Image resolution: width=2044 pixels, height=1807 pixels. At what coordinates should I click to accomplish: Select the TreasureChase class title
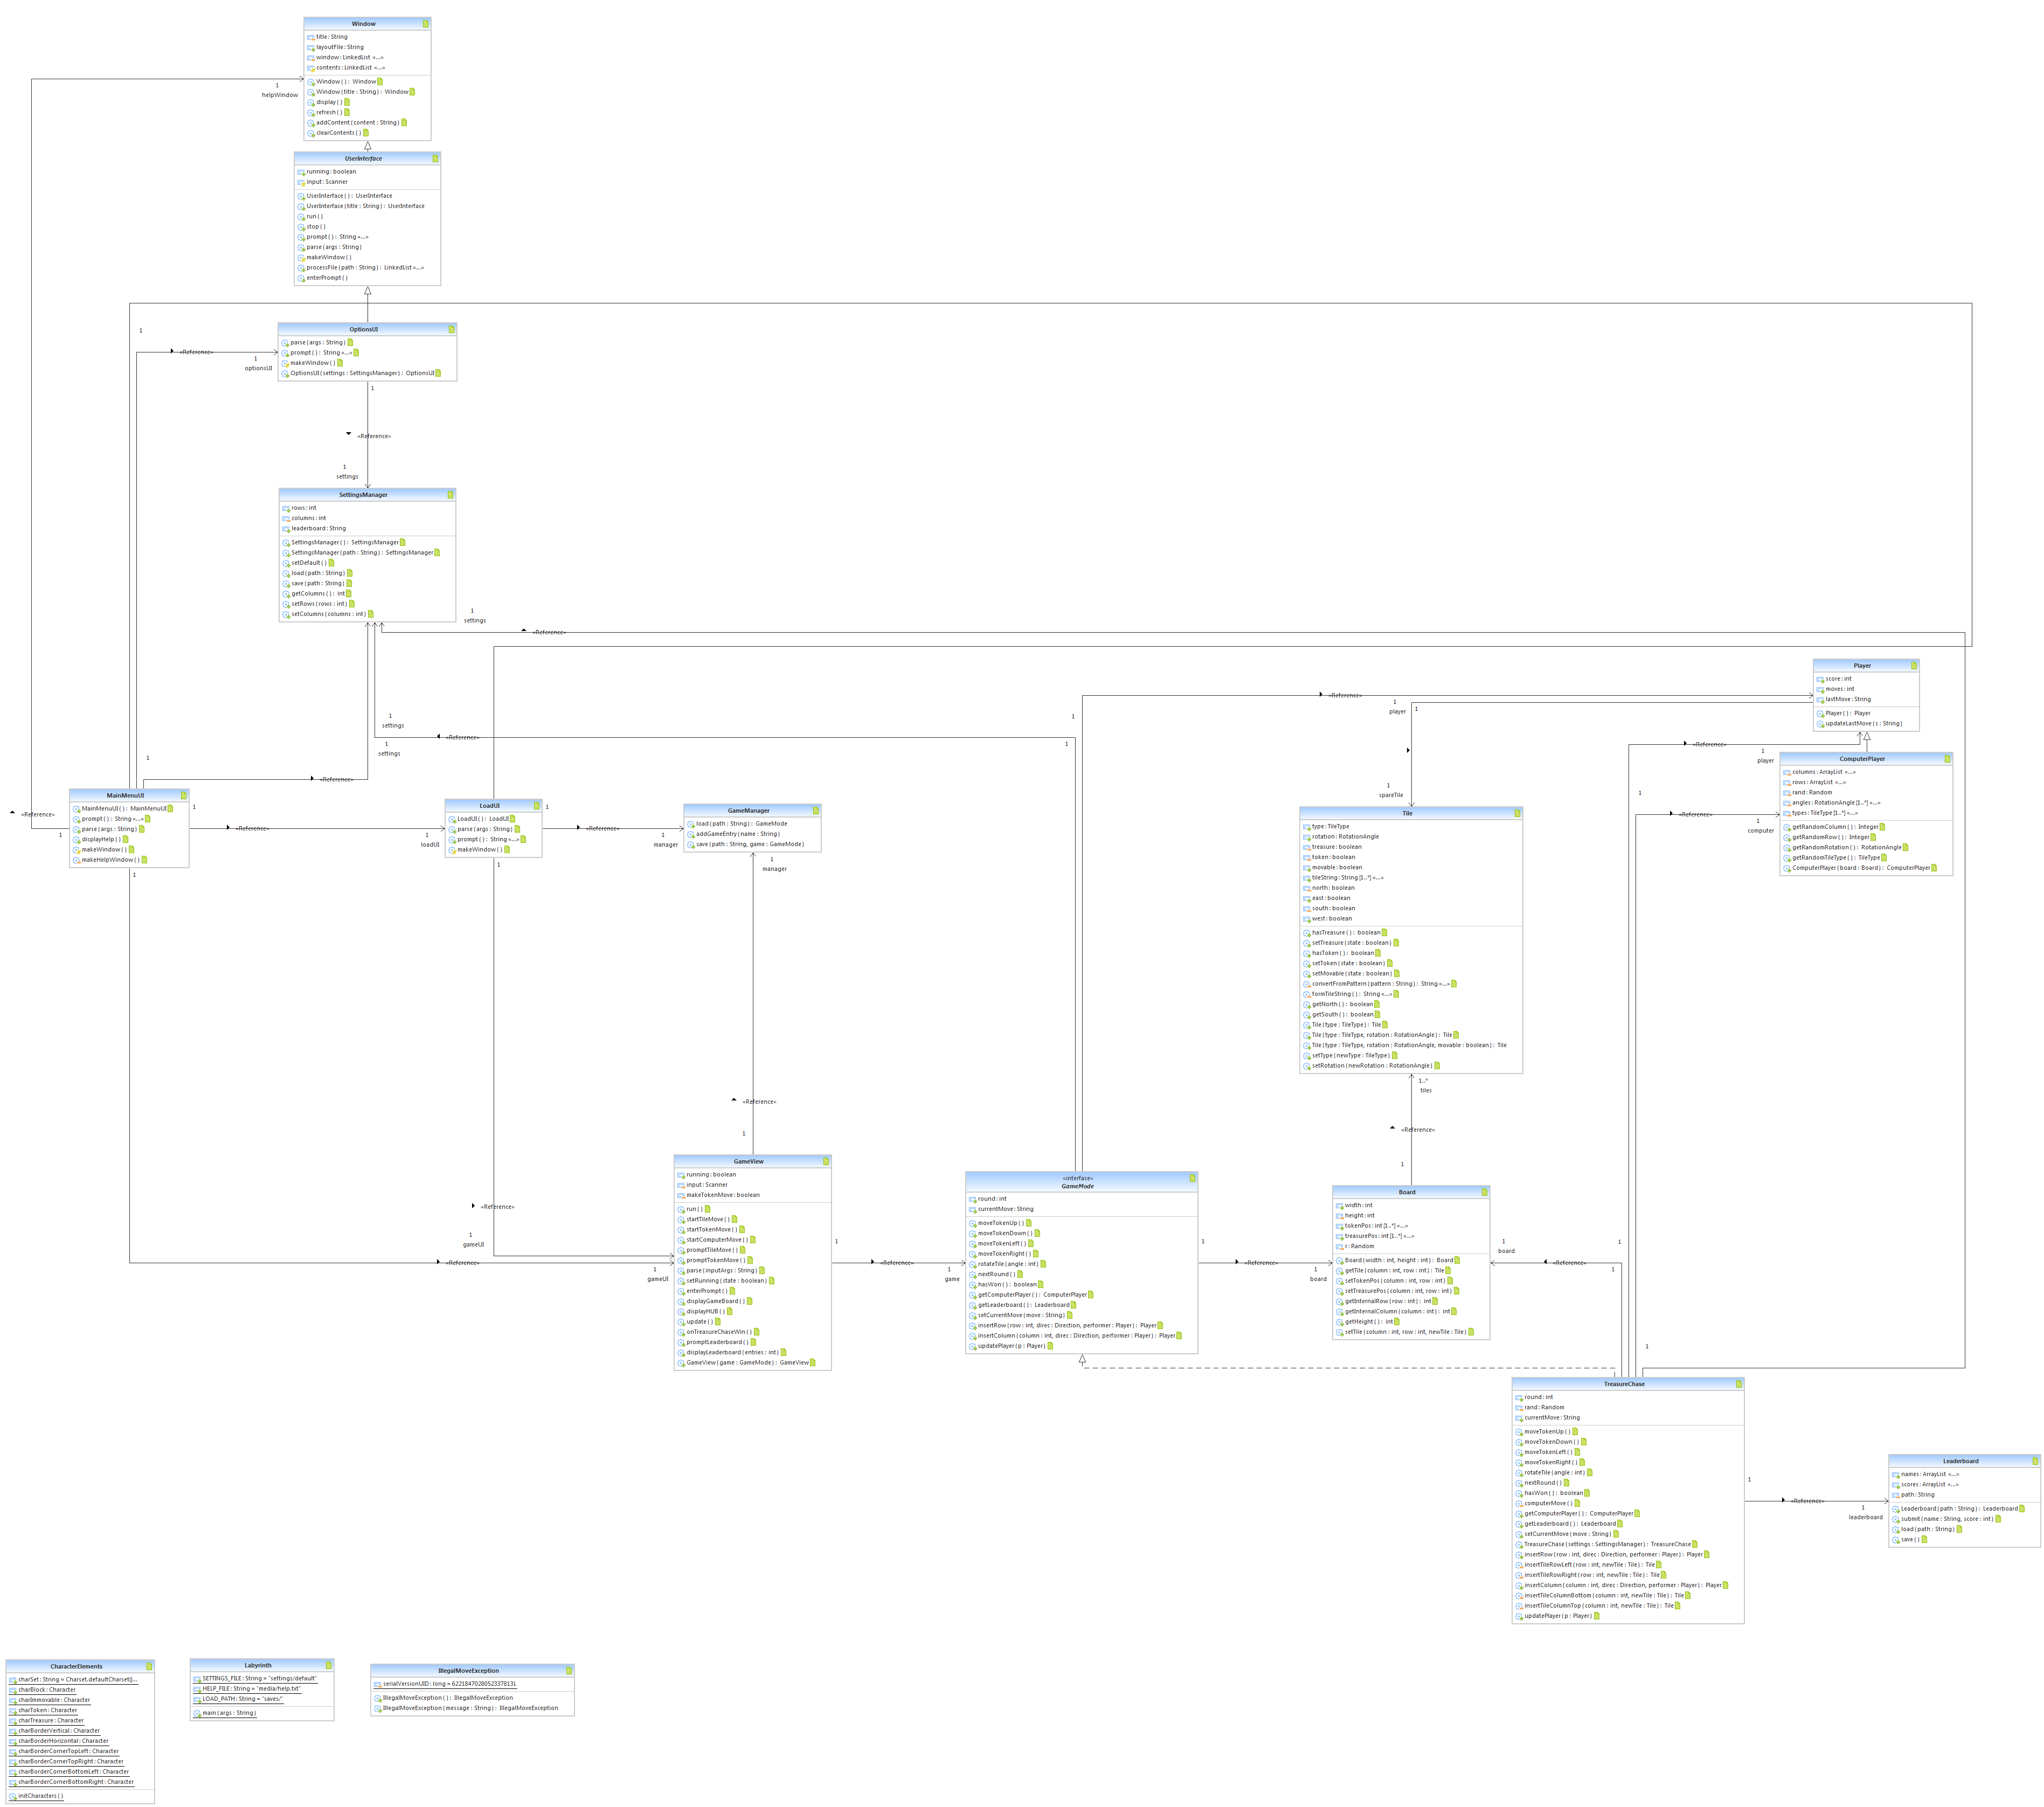(1624, 1384)
